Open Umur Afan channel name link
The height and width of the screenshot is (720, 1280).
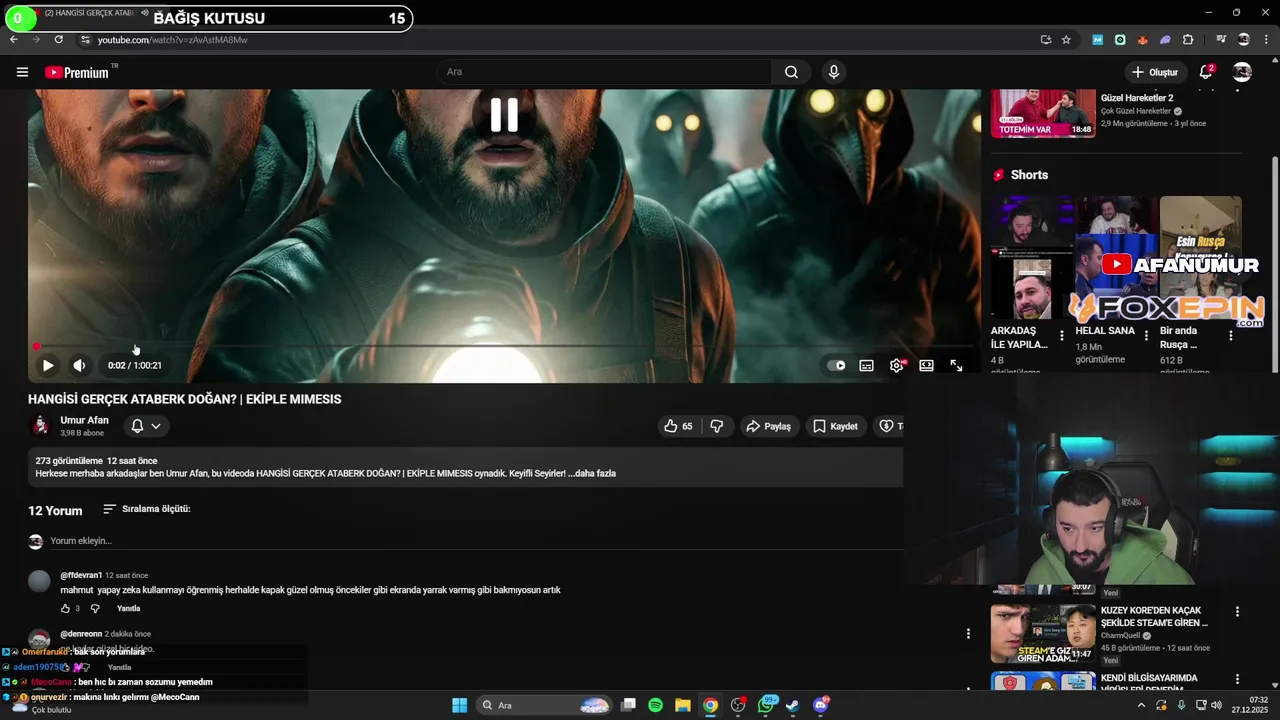point(84,420)
